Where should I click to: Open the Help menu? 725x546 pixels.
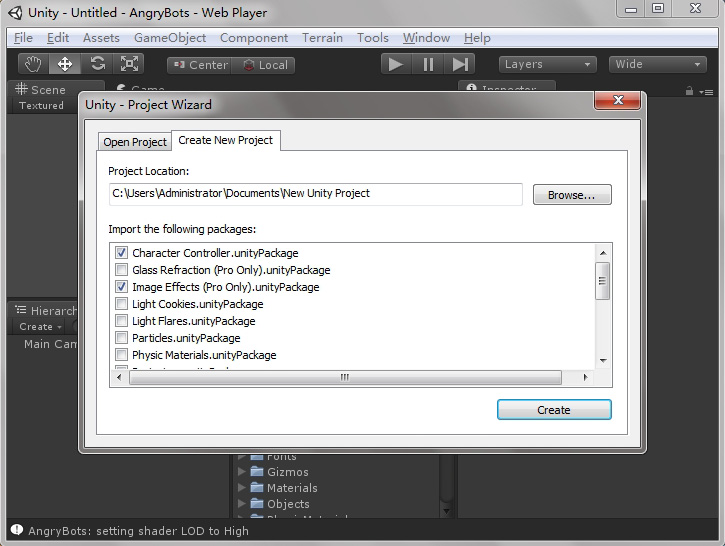(477, 38)
